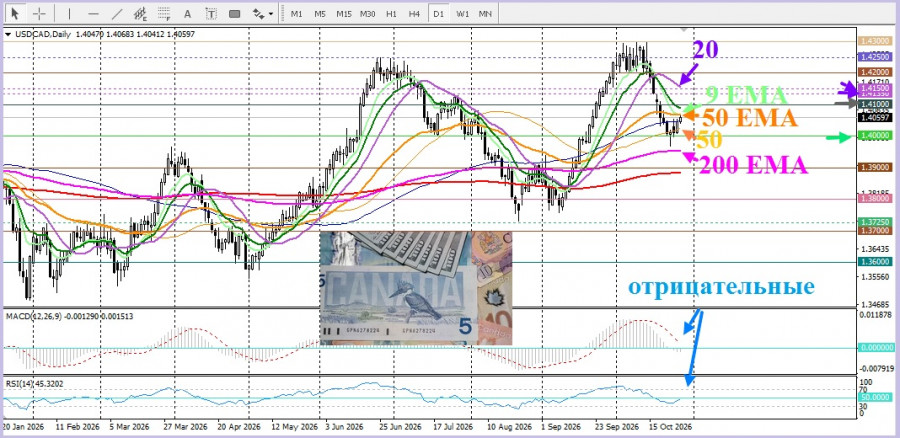Click the 1.37250 price level label
This screenshot has width=900, height=438.
click(874, 222)
